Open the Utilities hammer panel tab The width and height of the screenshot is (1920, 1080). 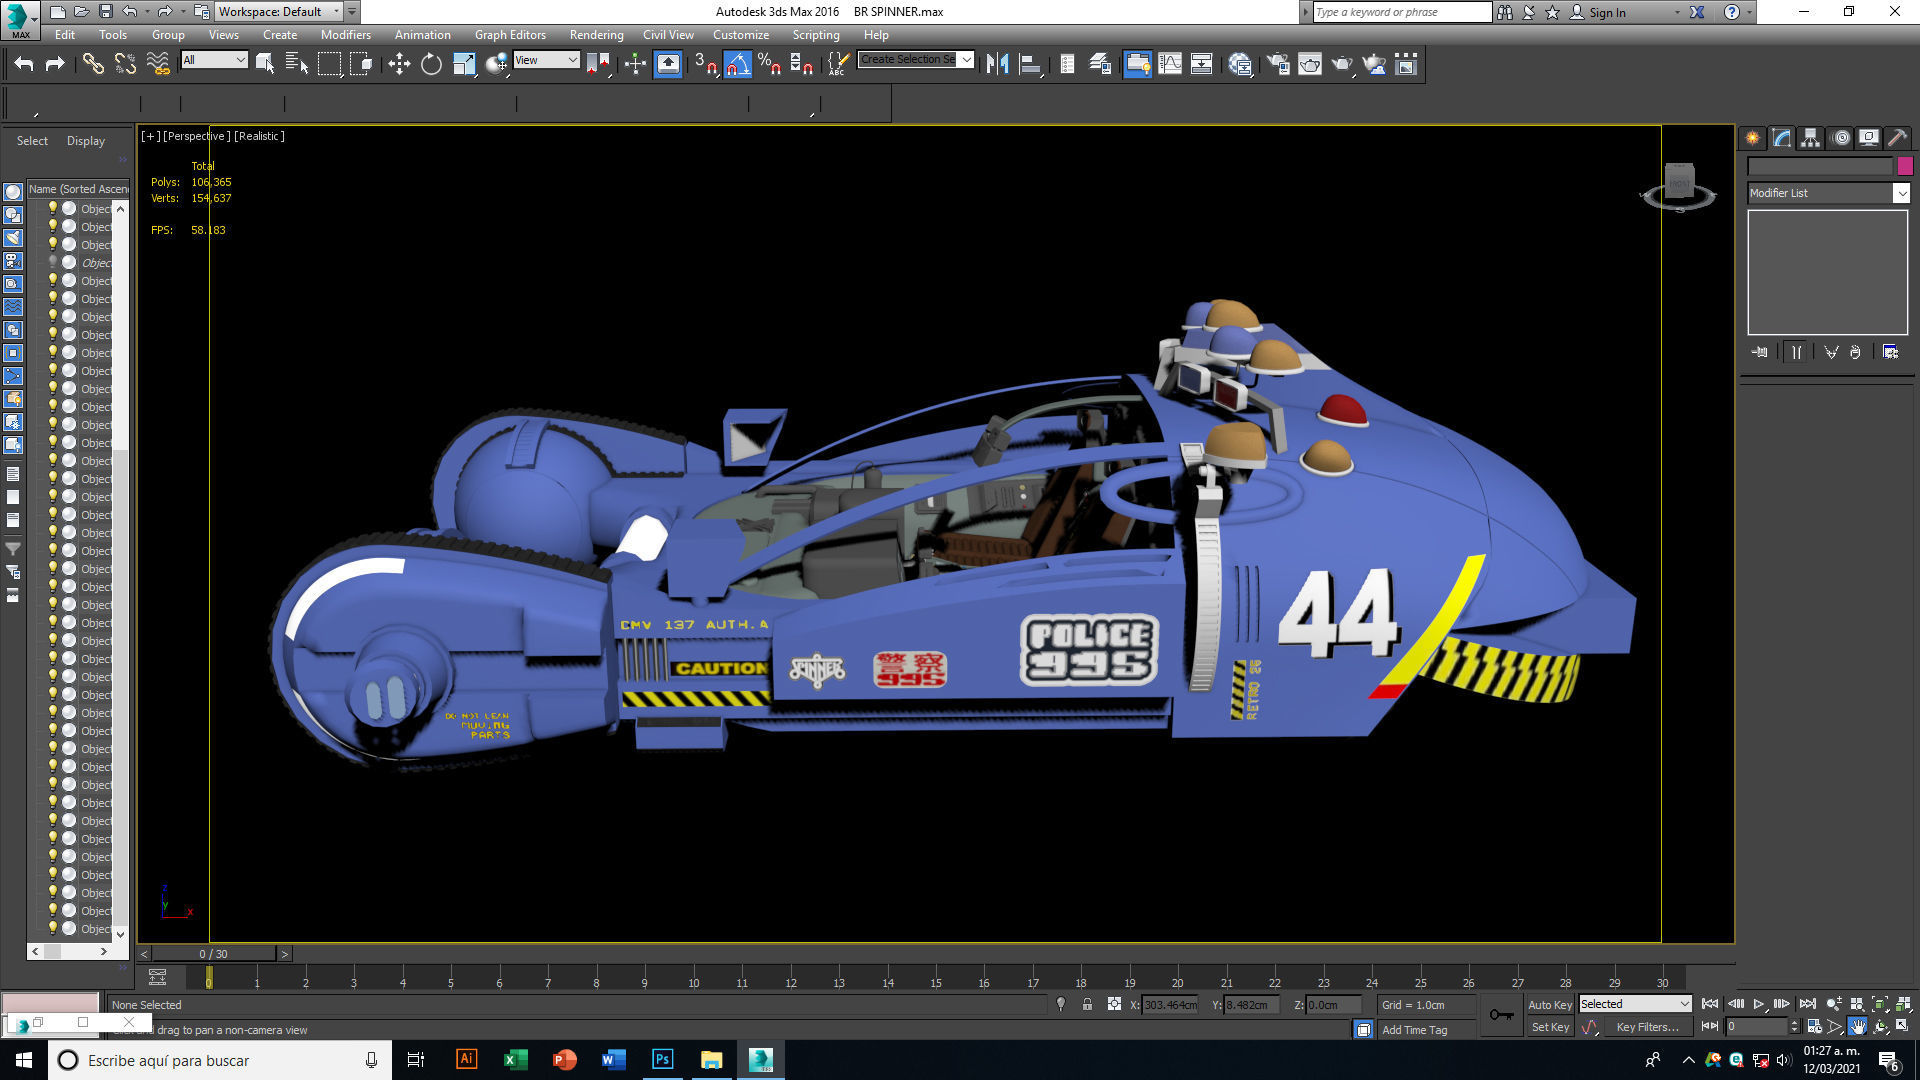click(x=1898, y=138)
